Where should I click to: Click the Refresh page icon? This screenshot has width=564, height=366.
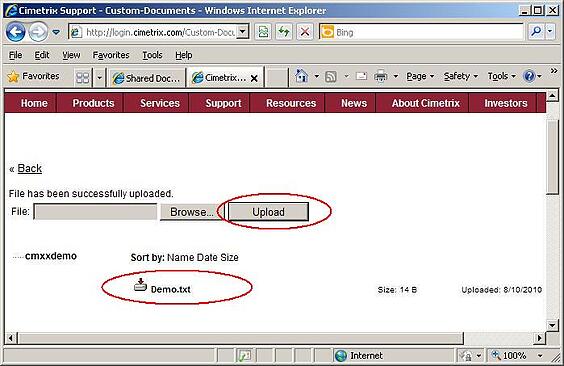[284, 32]
